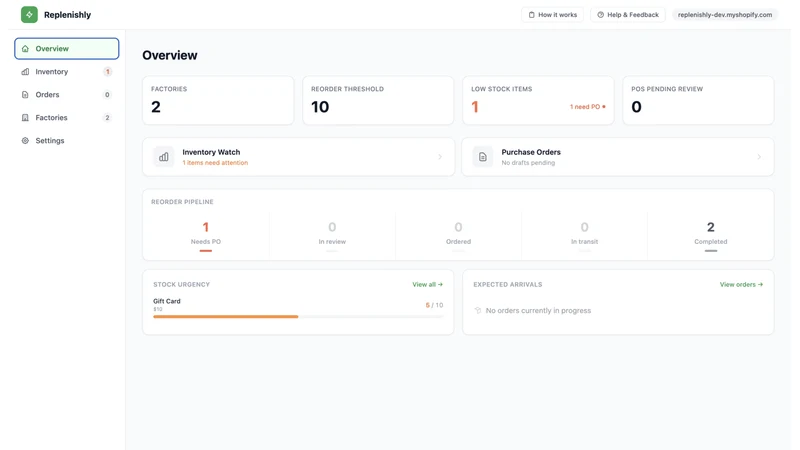Viewport: 800px width, 450px height.
Task: Click the '5 / 10' stock count
Action: (x=434, y=305)
